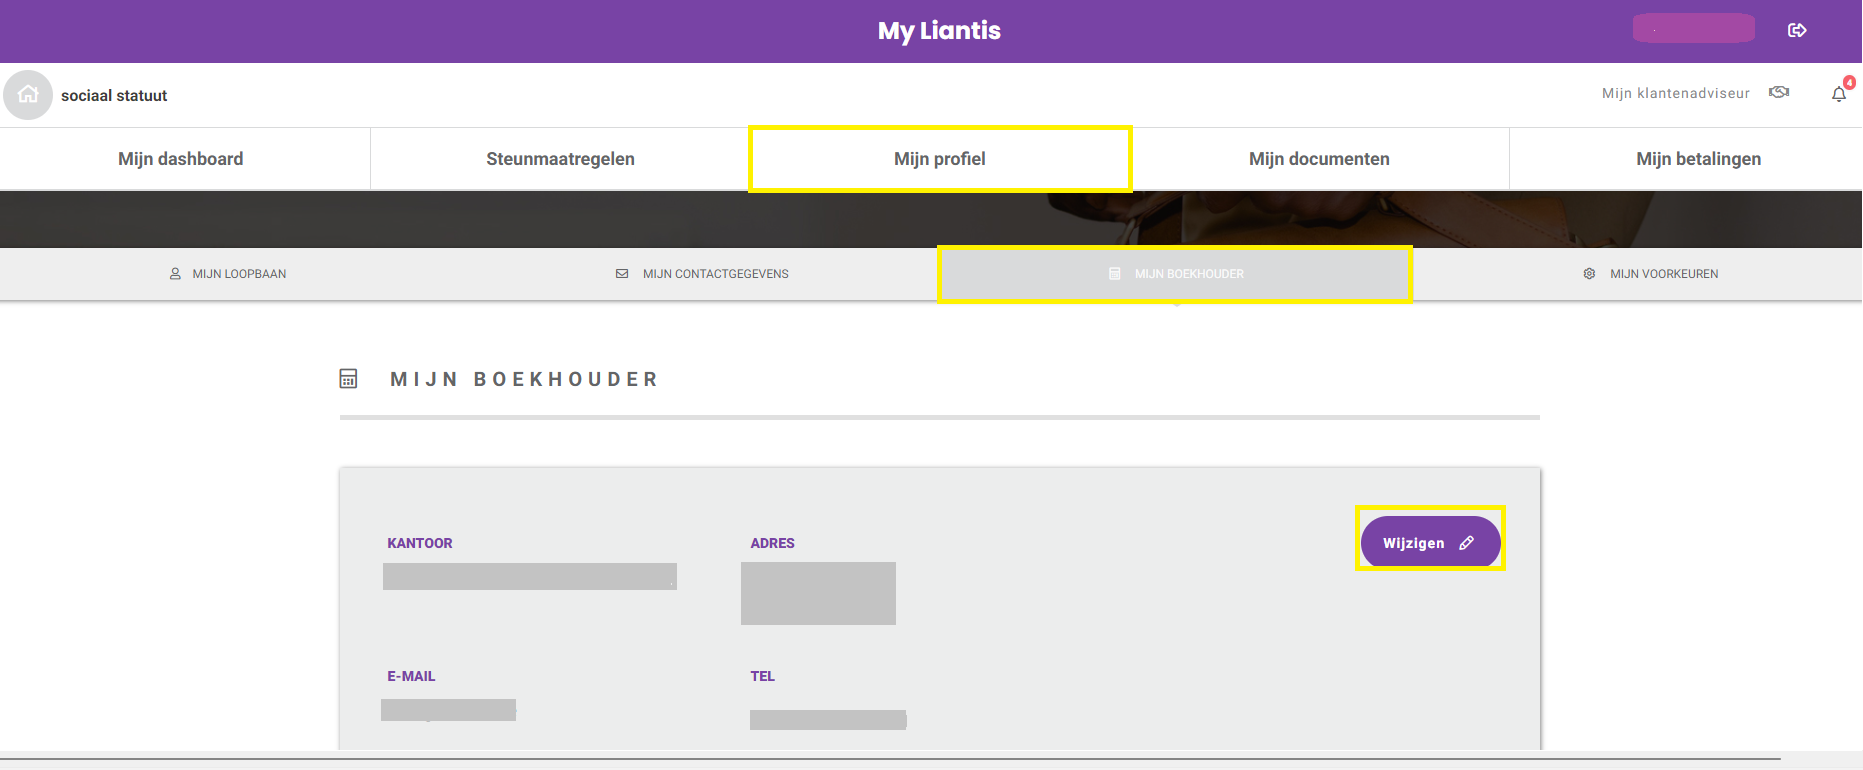Select the Mijn Boekhouder sub-tab
The width and height of the screenshot is (1863, 770).
[1176, 274]
